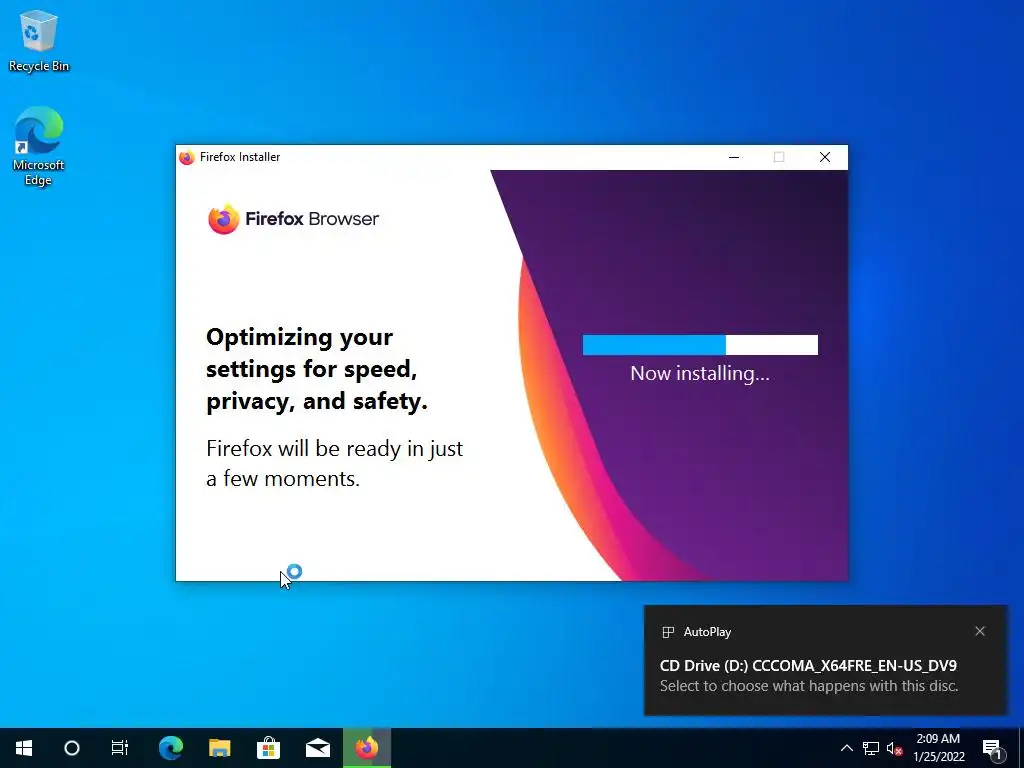Select the Microsoft Edge desktop shortcut
Viewport: 1024px width, 768px height.
coord(39,146)
